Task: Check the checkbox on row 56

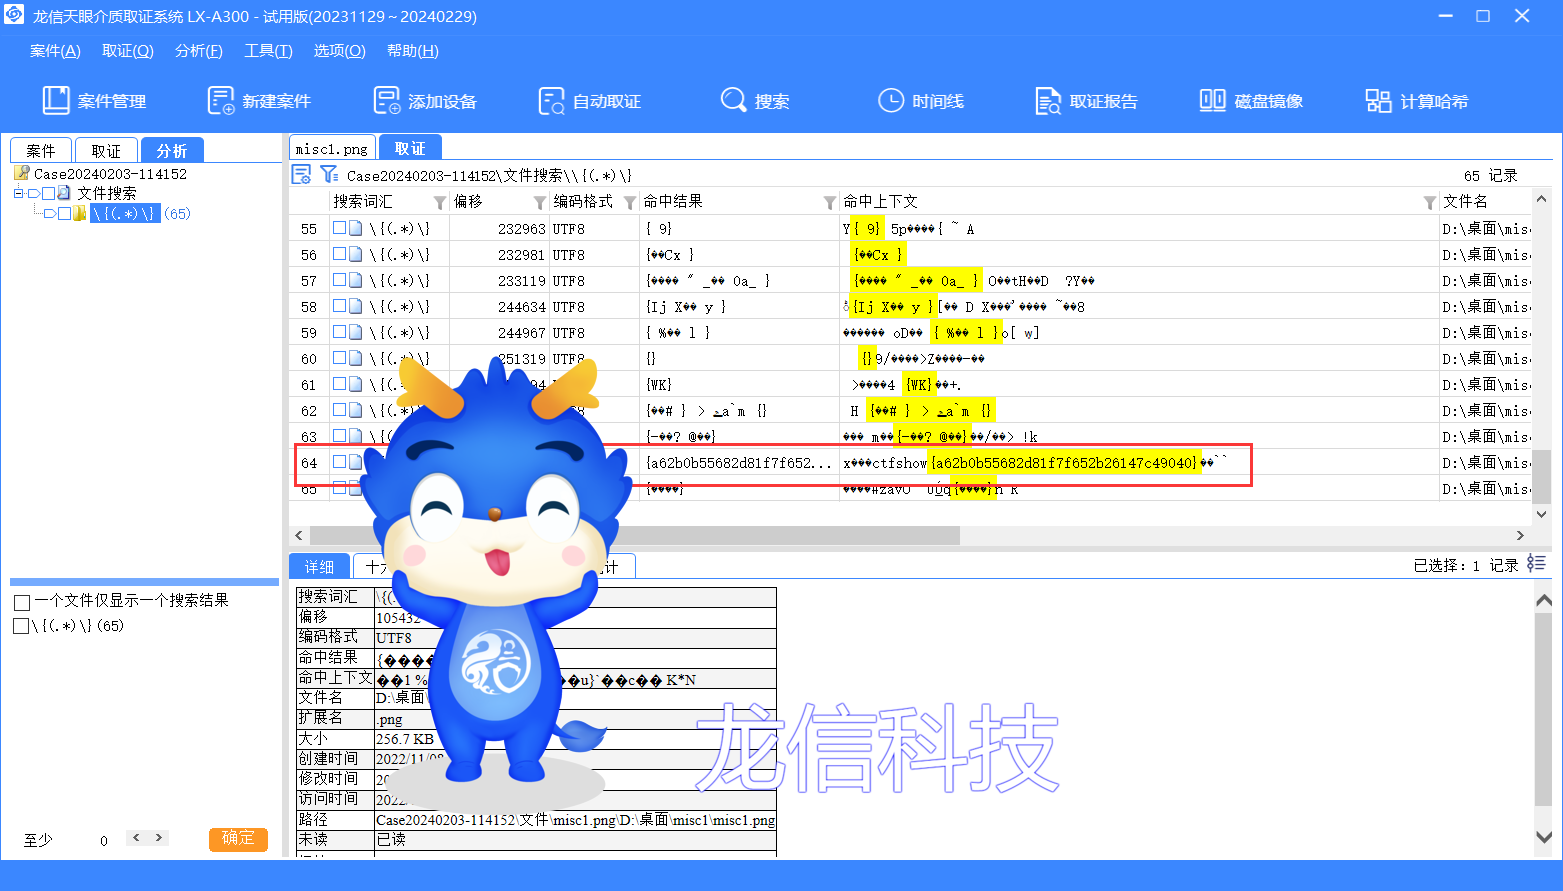Action: tap(340, 254)
